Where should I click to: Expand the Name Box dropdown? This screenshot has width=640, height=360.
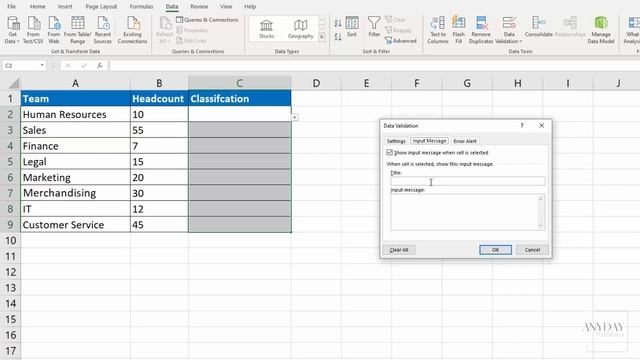coord(42,65)
